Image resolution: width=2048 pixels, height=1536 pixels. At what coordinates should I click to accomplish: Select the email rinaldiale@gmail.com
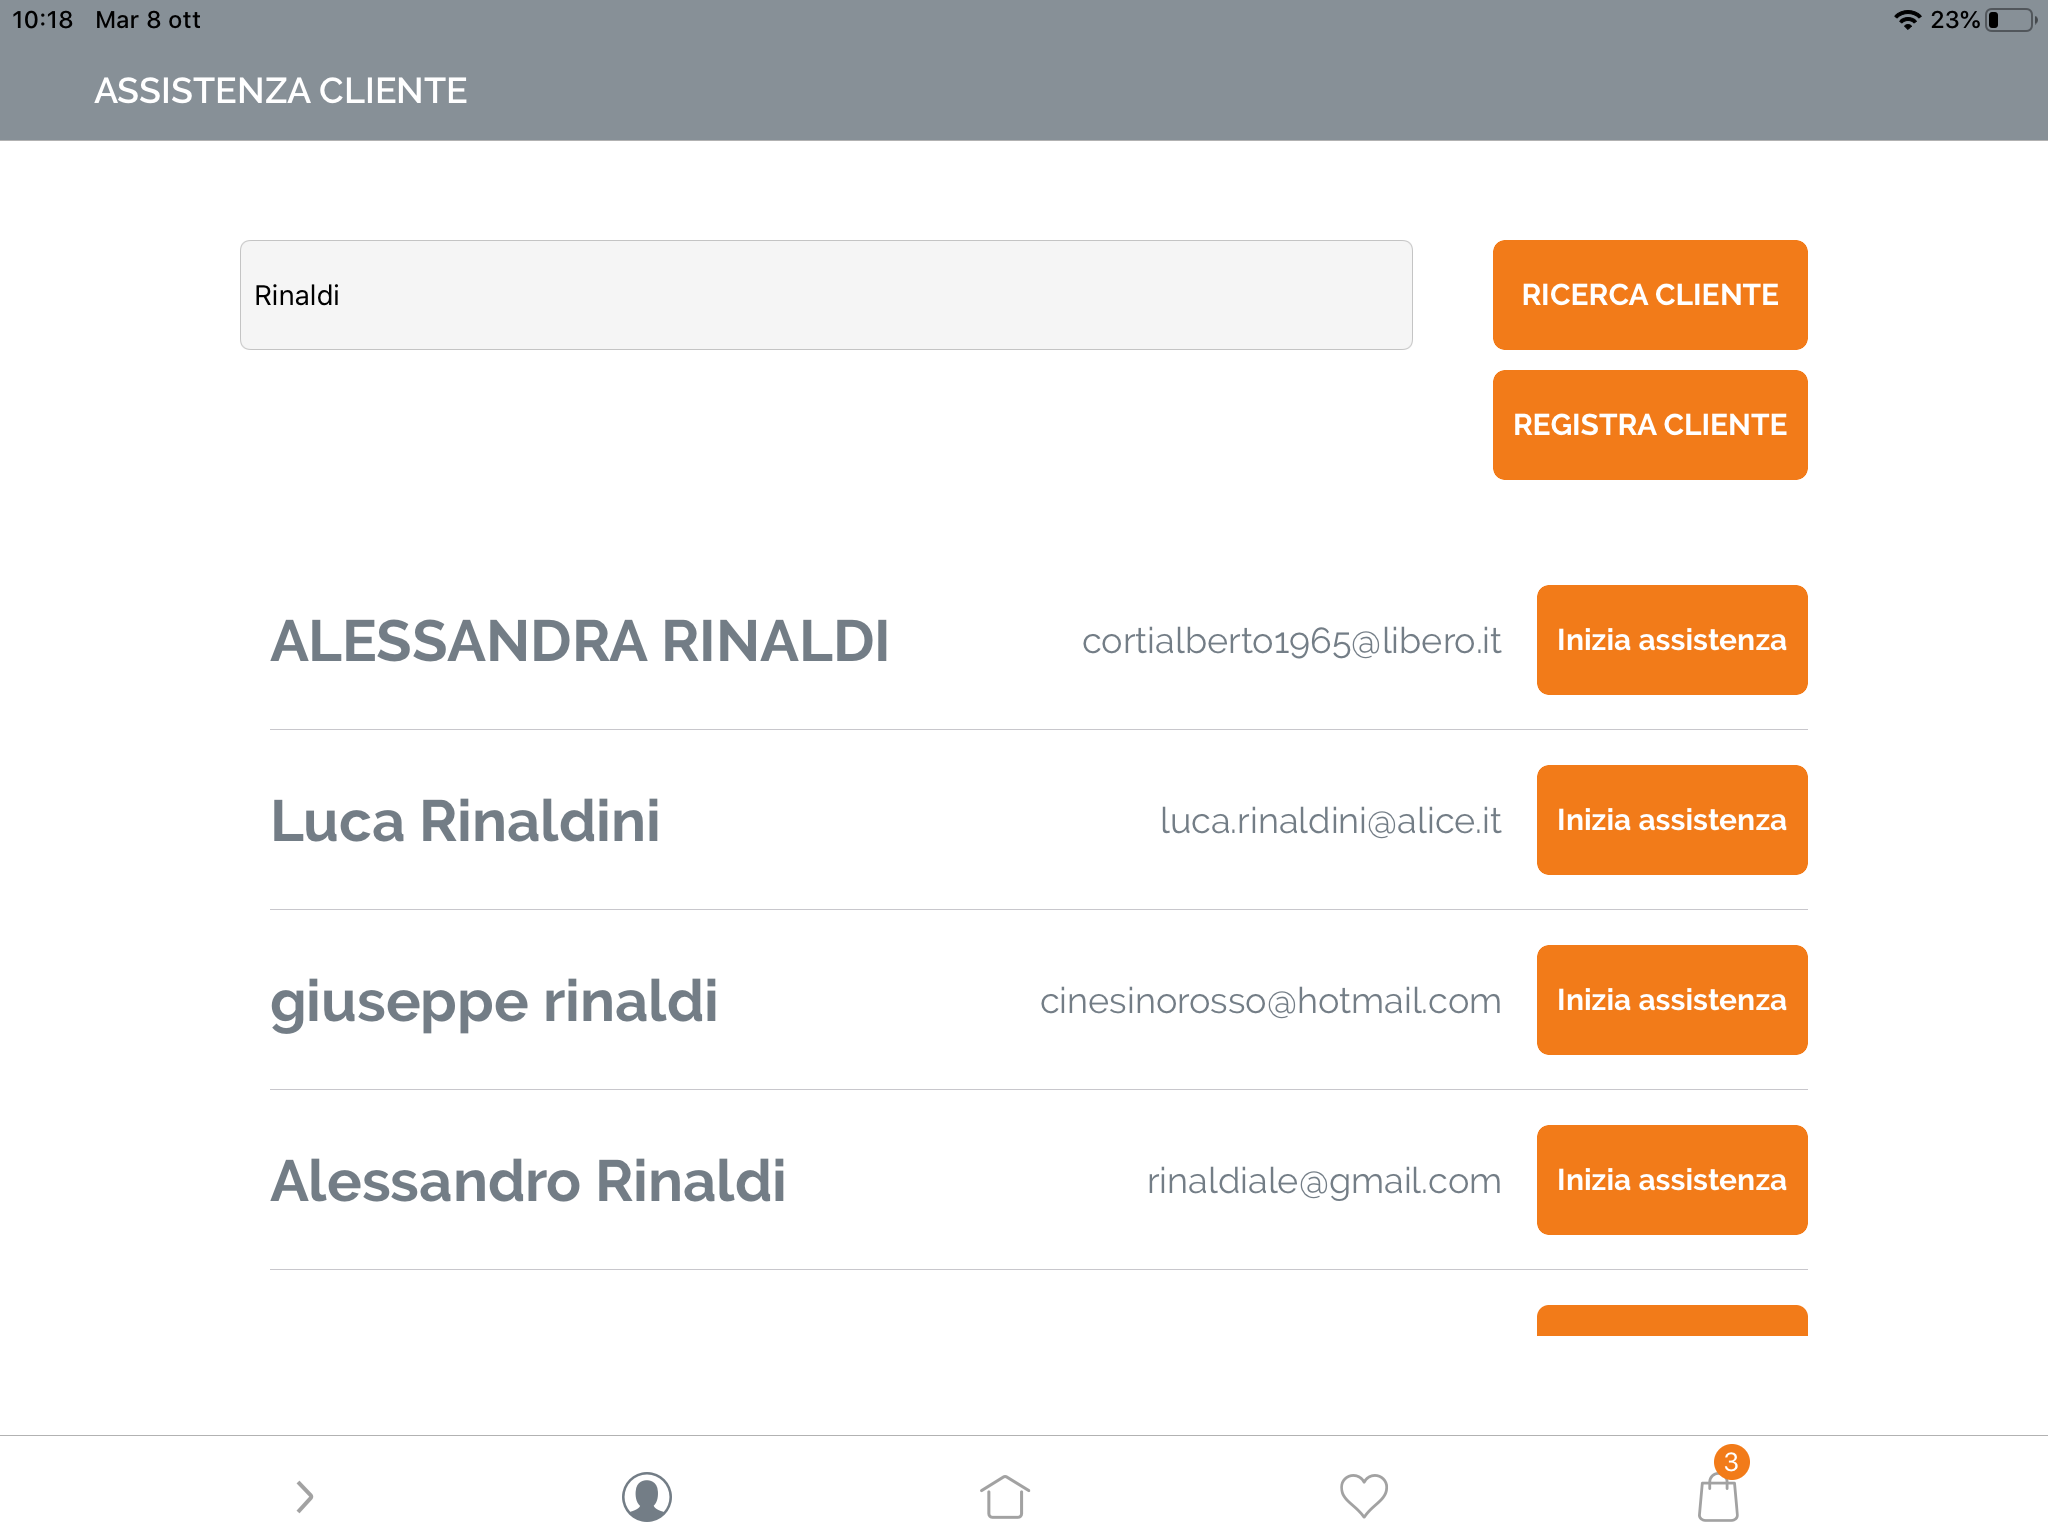coord(1324,1181)
